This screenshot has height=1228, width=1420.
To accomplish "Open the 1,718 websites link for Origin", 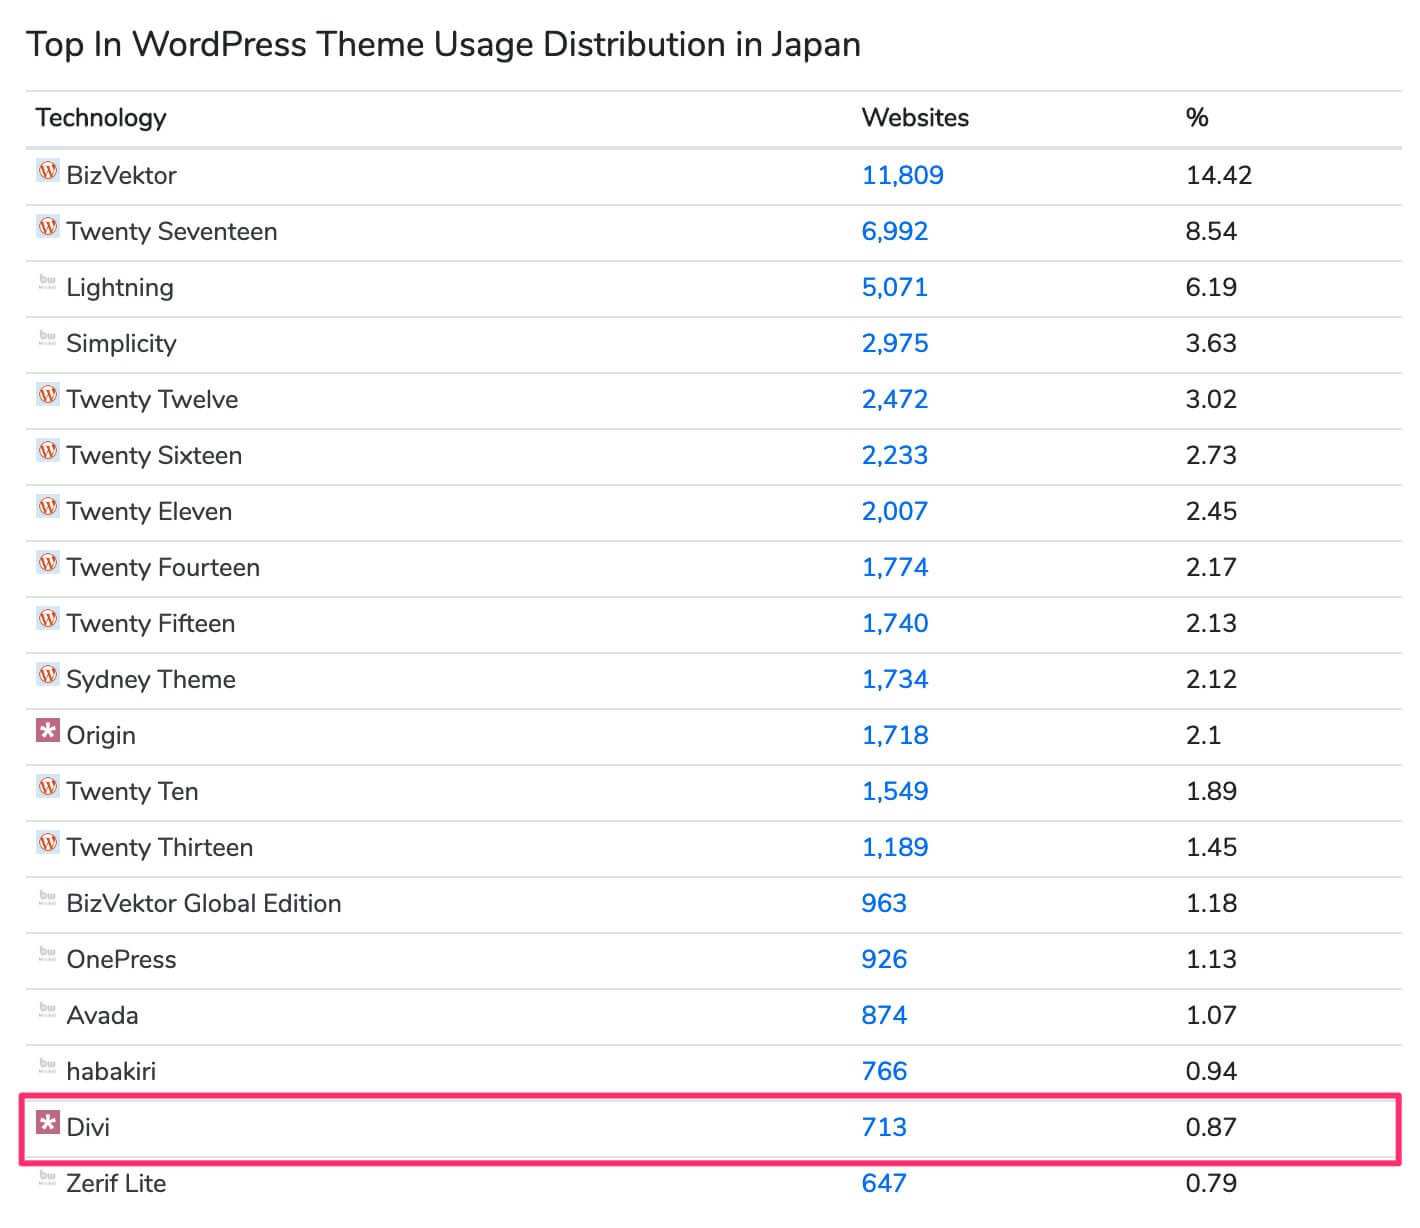I will click(x=894, y=735).
